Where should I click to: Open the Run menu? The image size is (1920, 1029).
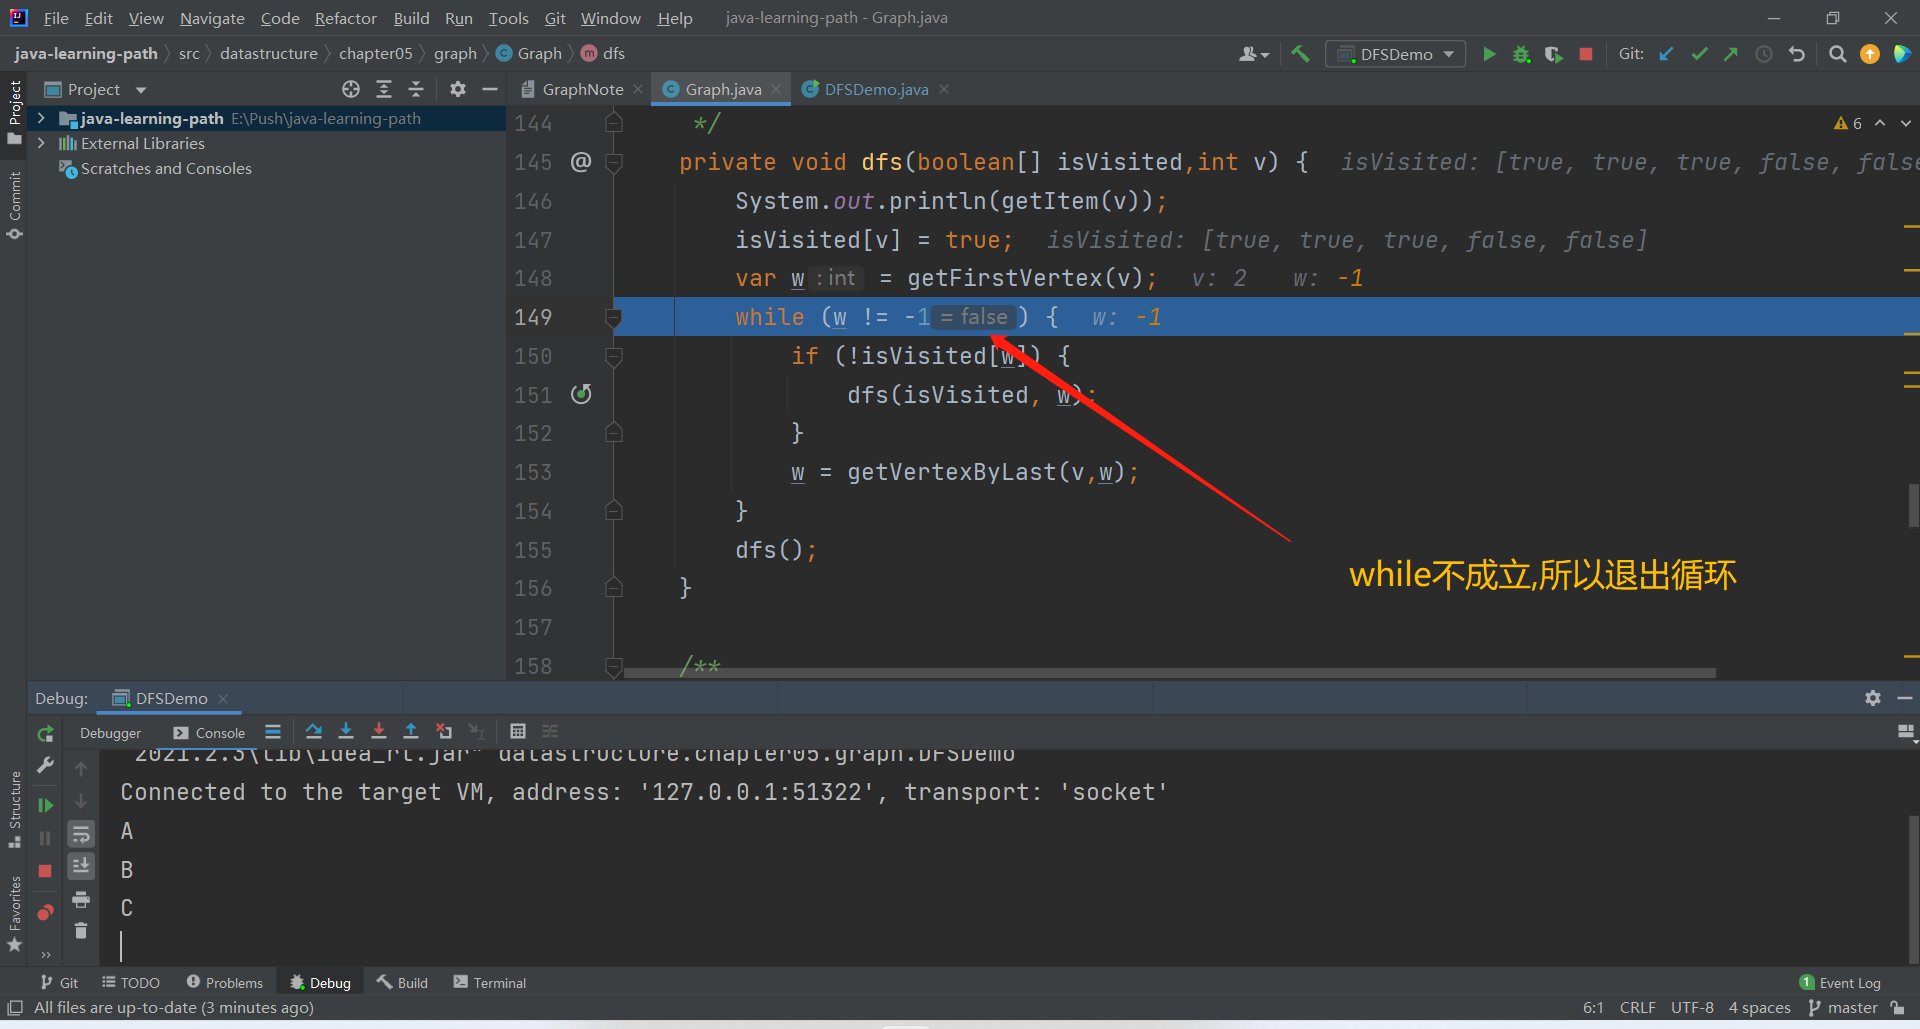pos(459,18)
